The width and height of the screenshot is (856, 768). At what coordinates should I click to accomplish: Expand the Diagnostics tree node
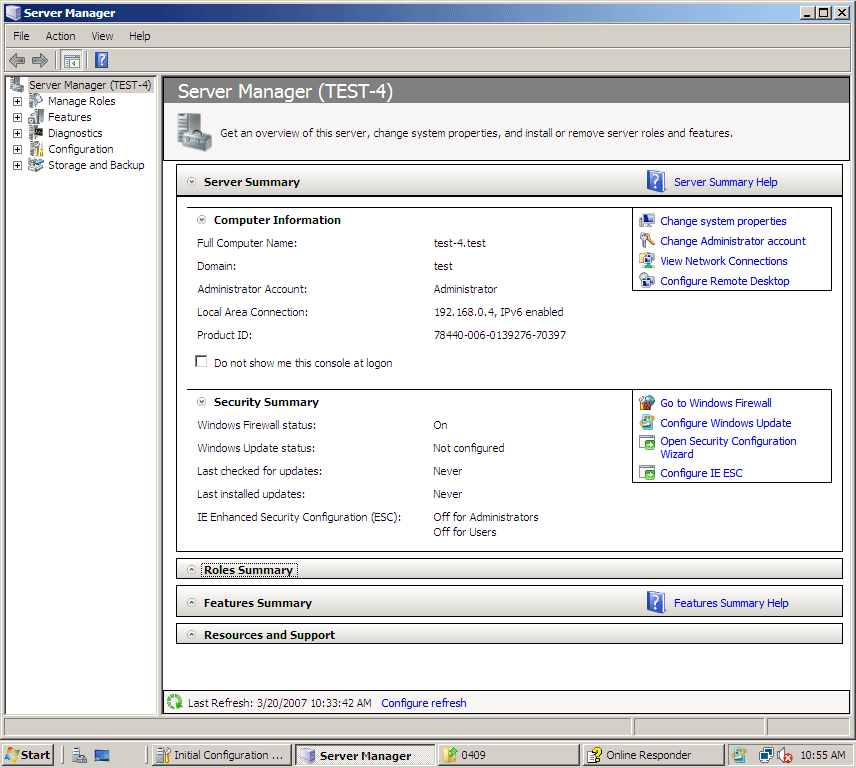click(17, 133)
